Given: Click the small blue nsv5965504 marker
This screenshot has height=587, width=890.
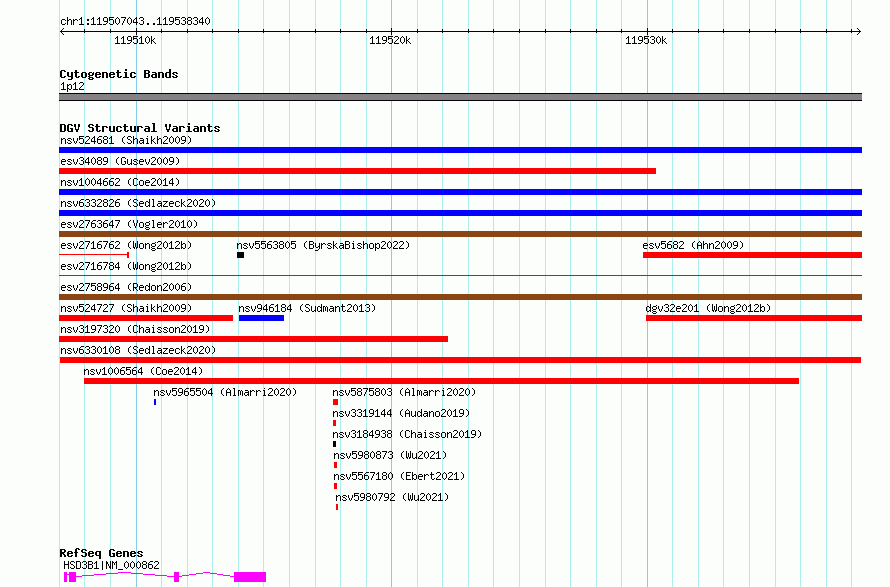Looking at the screenshot, I should 155,402.
